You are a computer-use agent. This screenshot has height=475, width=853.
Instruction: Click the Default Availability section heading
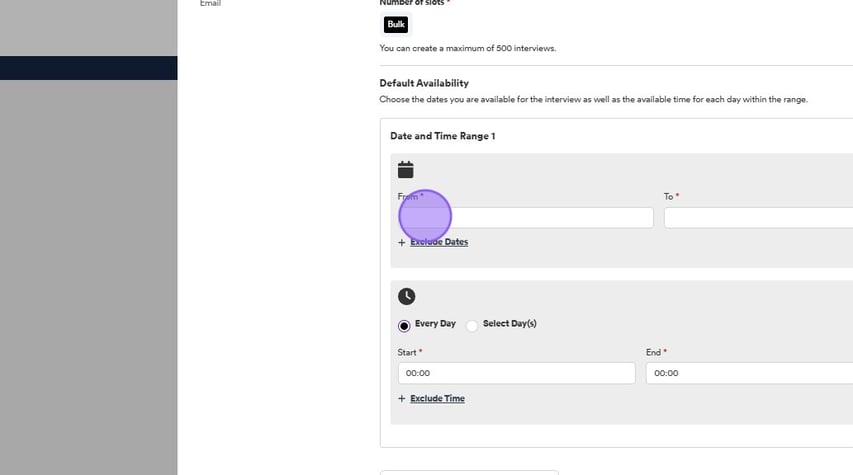(x=424, y=83)
